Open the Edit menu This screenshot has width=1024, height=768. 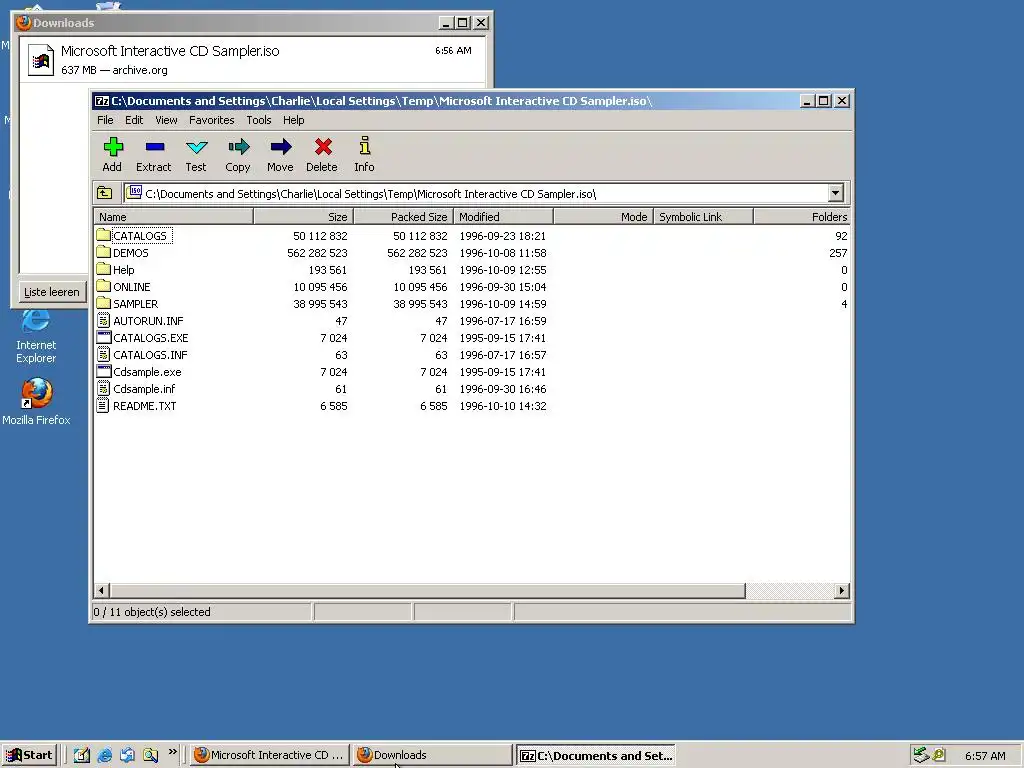[x=134, y=120]
